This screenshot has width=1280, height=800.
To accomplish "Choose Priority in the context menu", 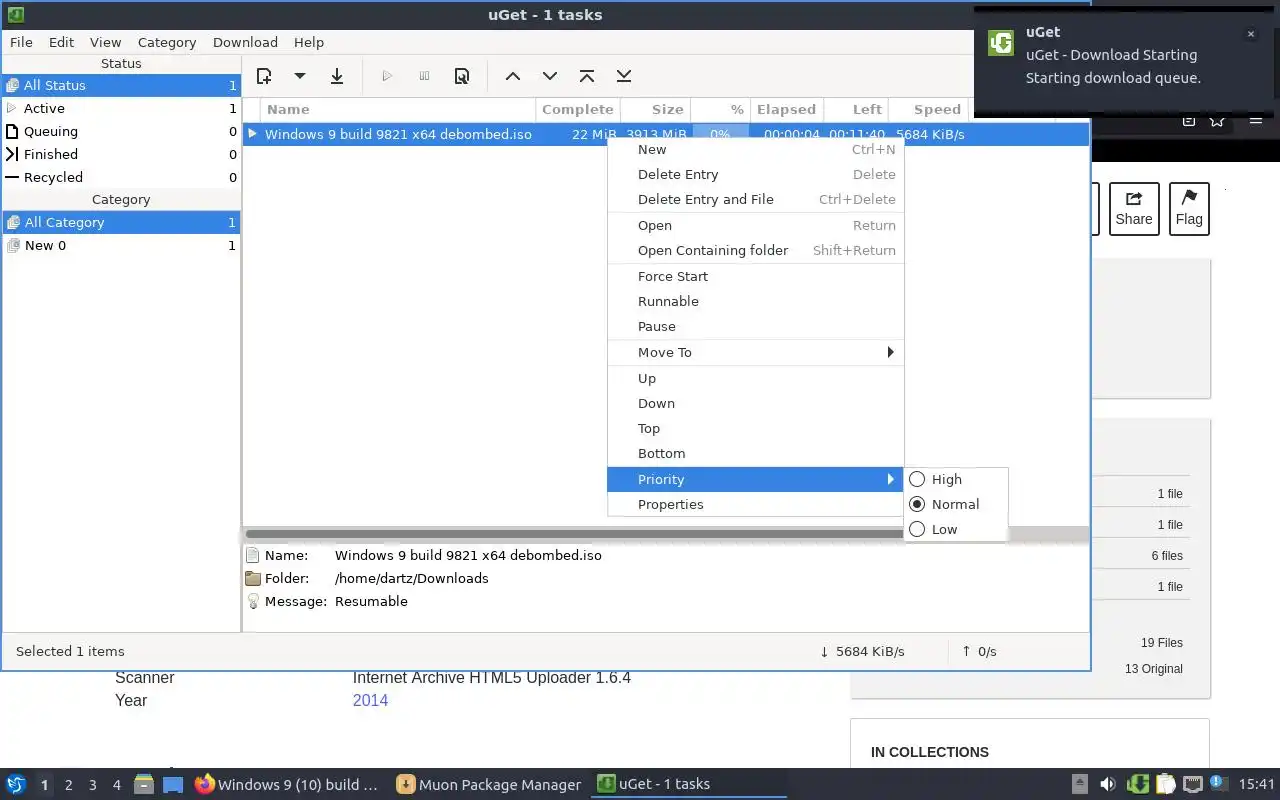I will coord(755,479).
